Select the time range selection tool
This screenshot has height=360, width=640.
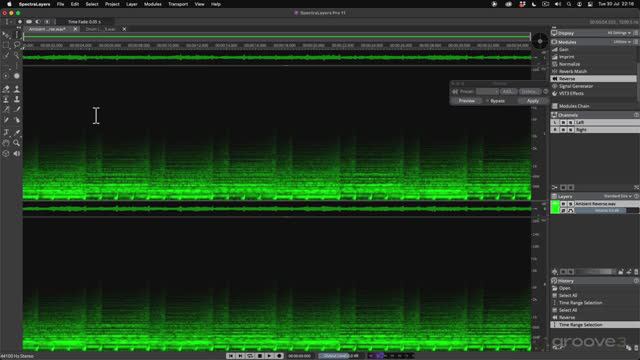click(17, 36)
